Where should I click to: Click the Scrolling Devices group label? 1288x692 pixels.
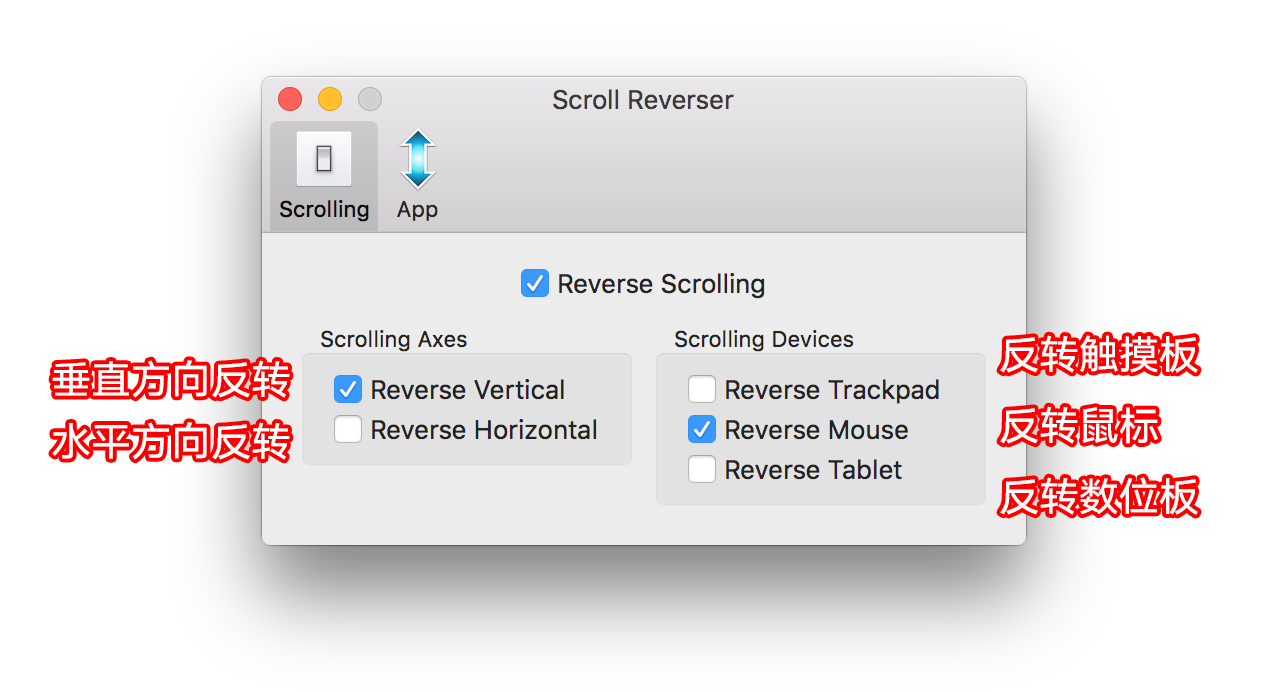(764, 339)
